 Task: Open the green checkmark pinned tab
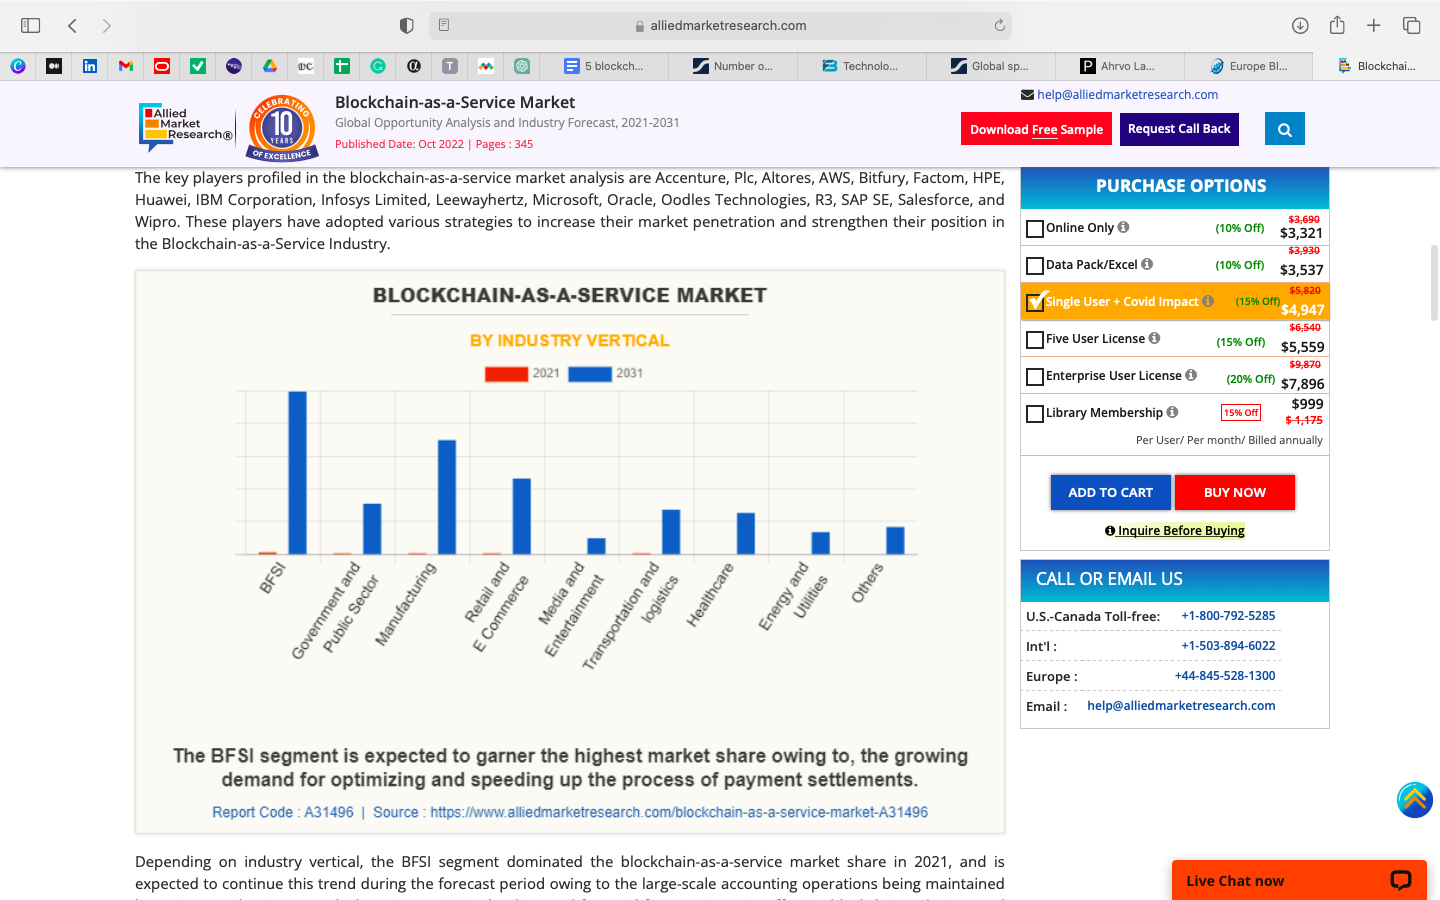[198, 66]
